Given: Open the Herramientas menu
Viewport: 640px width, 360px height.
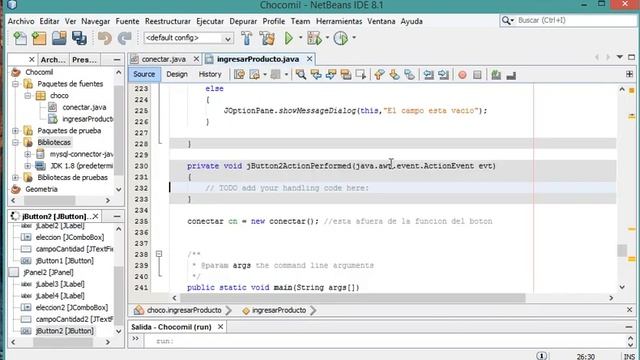Looking at the screenshot, I should point(339,21).
